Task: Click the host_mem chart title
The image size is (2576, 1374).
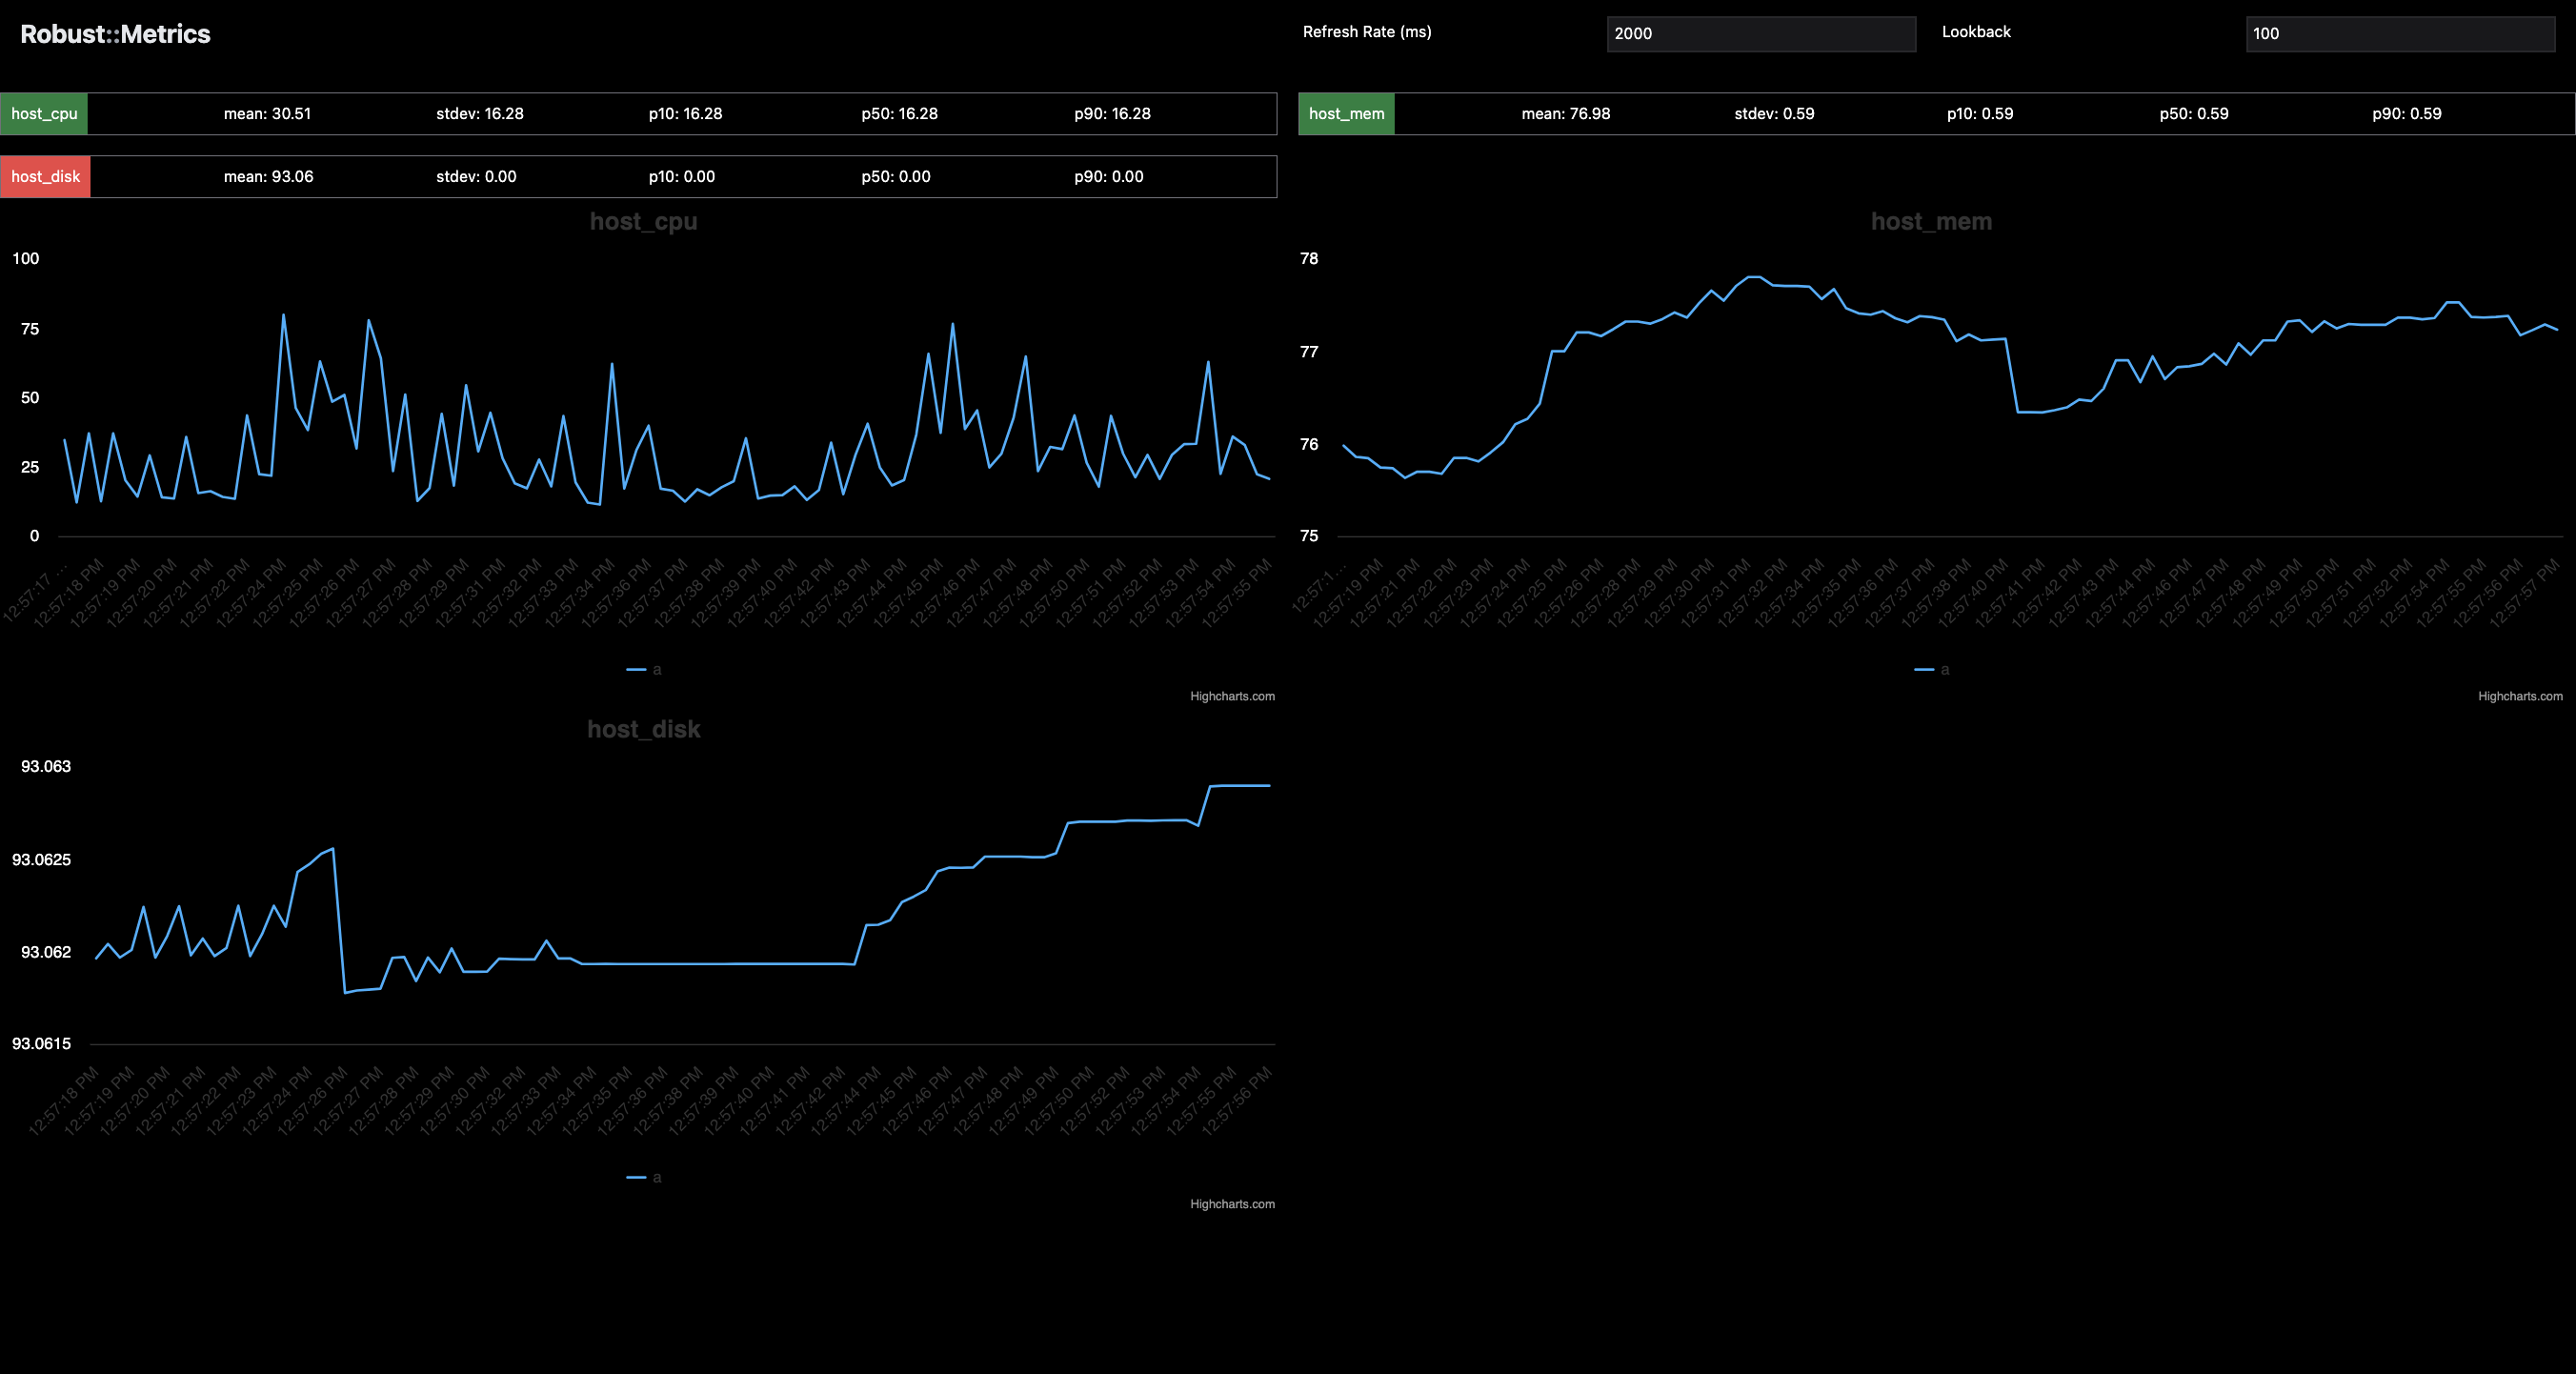Action: click(1931, 221)
